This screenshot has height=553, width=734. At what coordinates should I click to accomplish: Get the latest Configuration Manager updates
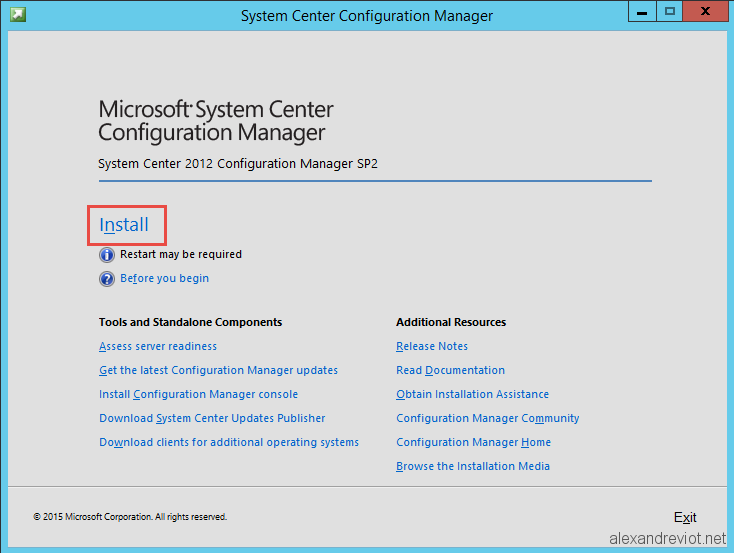point(218,370)
